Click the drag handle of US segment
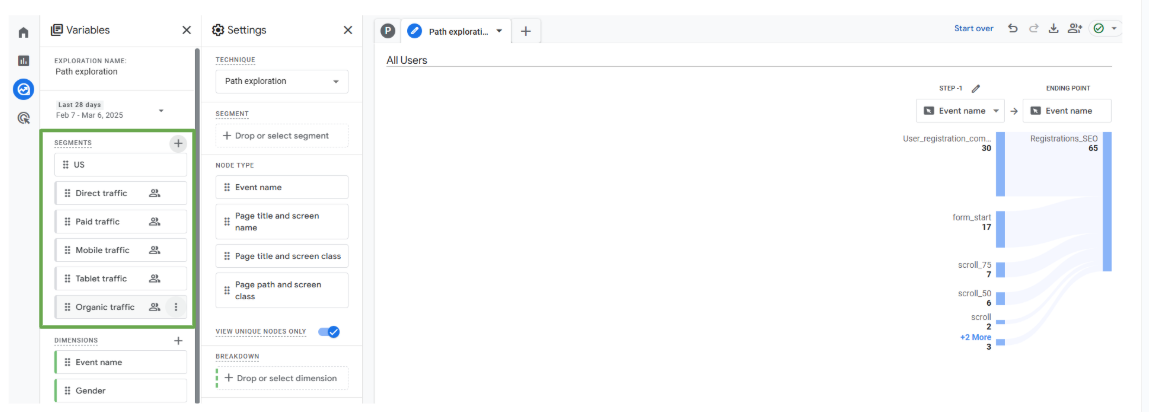 pos(66,165)
